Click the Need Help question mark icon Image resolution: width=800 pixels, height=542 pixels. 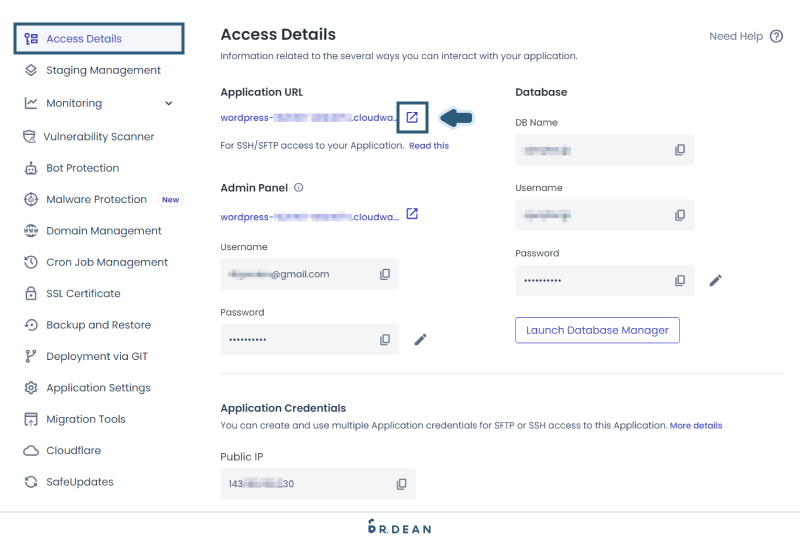(x=776, y=36)
